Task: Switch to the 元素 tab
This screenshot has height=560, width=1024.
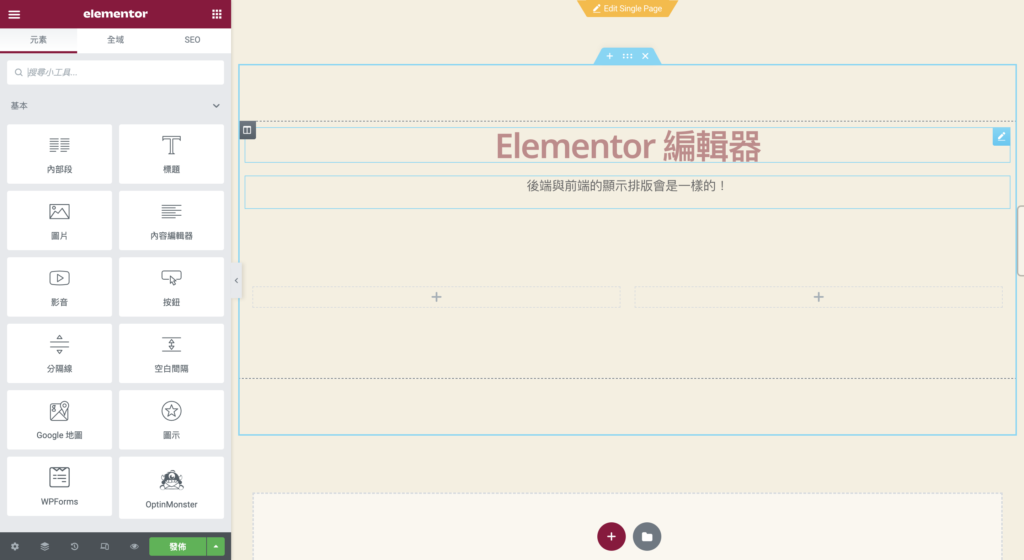Action: coord(39,40)
